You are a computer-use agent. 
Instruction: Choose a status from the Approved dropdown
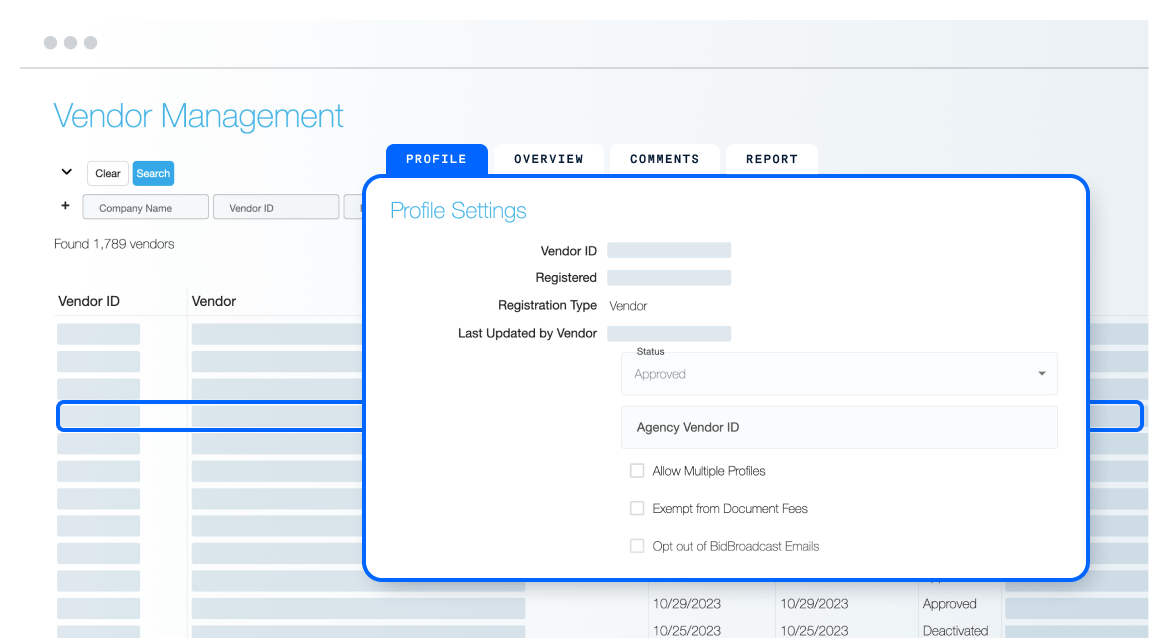click(839, 373)
